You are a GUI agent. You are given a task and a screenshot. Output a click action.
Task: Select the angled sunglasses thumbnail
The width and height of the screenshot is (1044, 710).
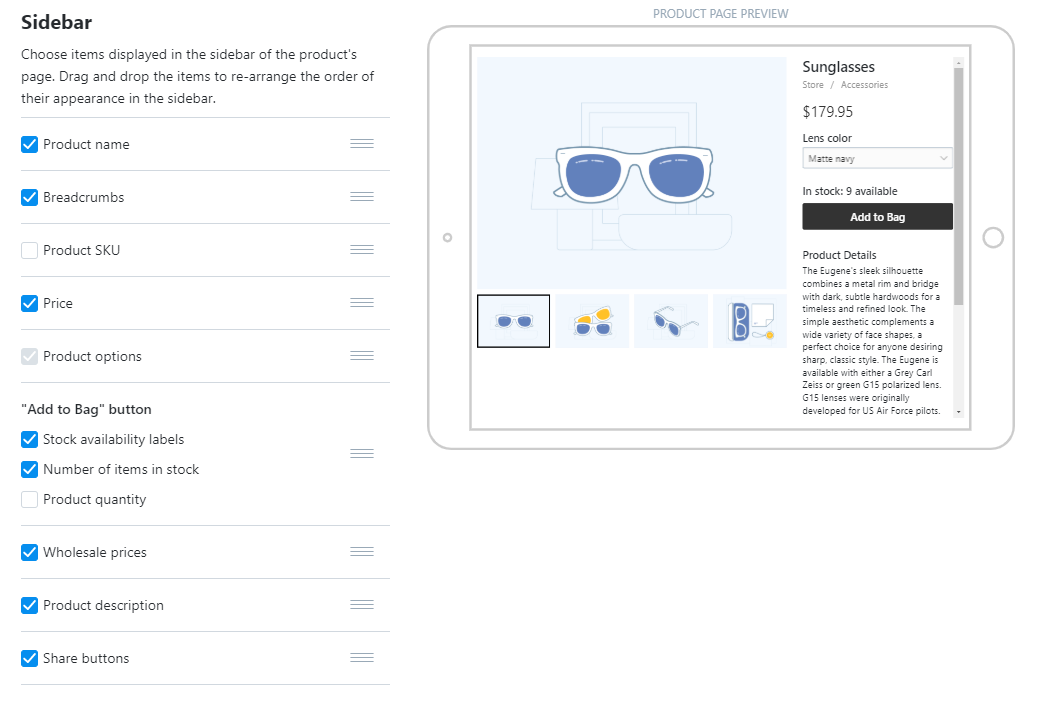pyautogui.click(x=670, y=321)
